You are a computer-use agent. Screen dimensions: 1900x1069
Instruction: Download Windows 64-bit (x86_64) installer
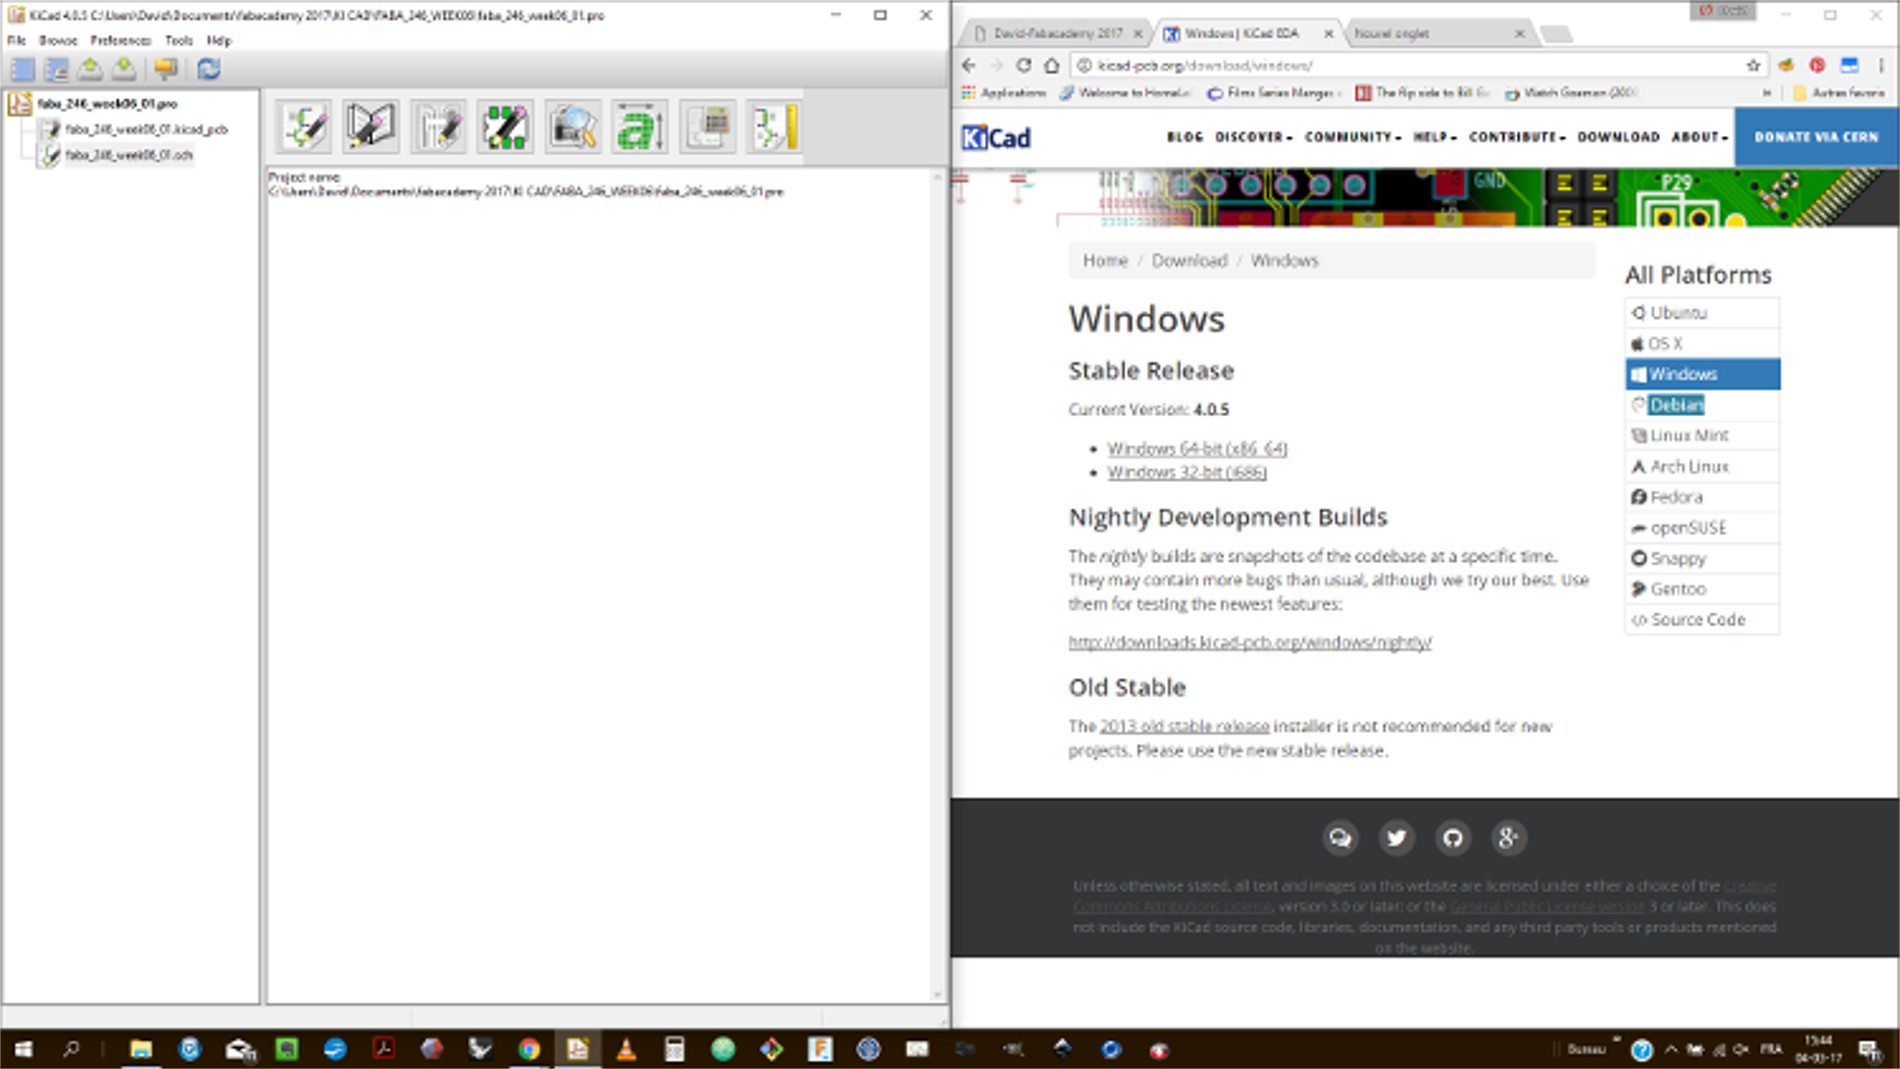tap(1197, 449)
